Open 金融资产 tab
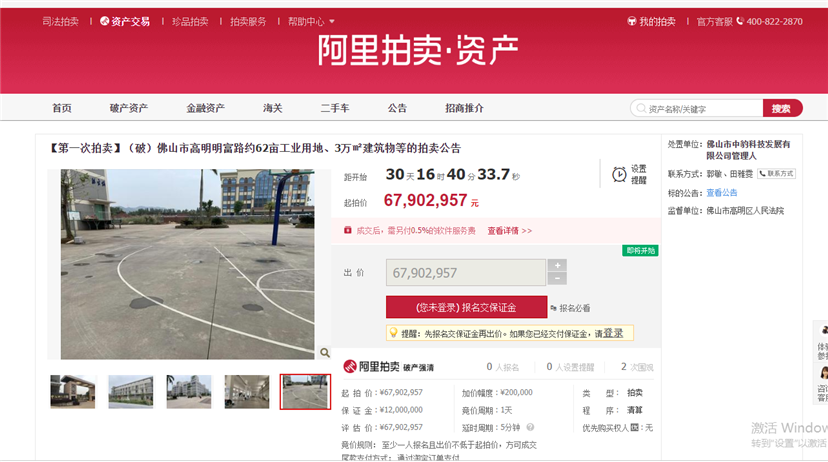 coord(205,108)
